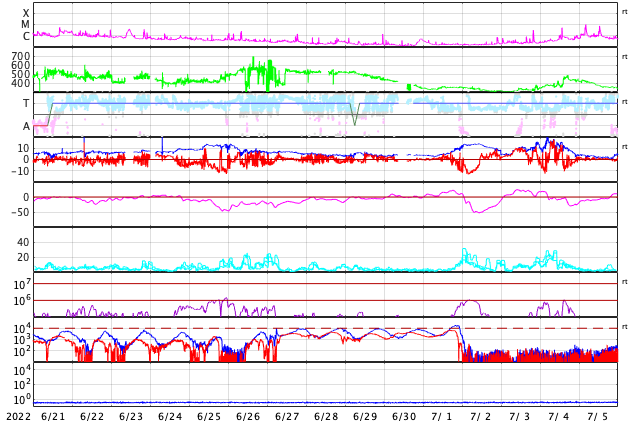Click the 10 tick in red-blue panel
The height and width of the screenshot is (424, 634).
point(23,148)
